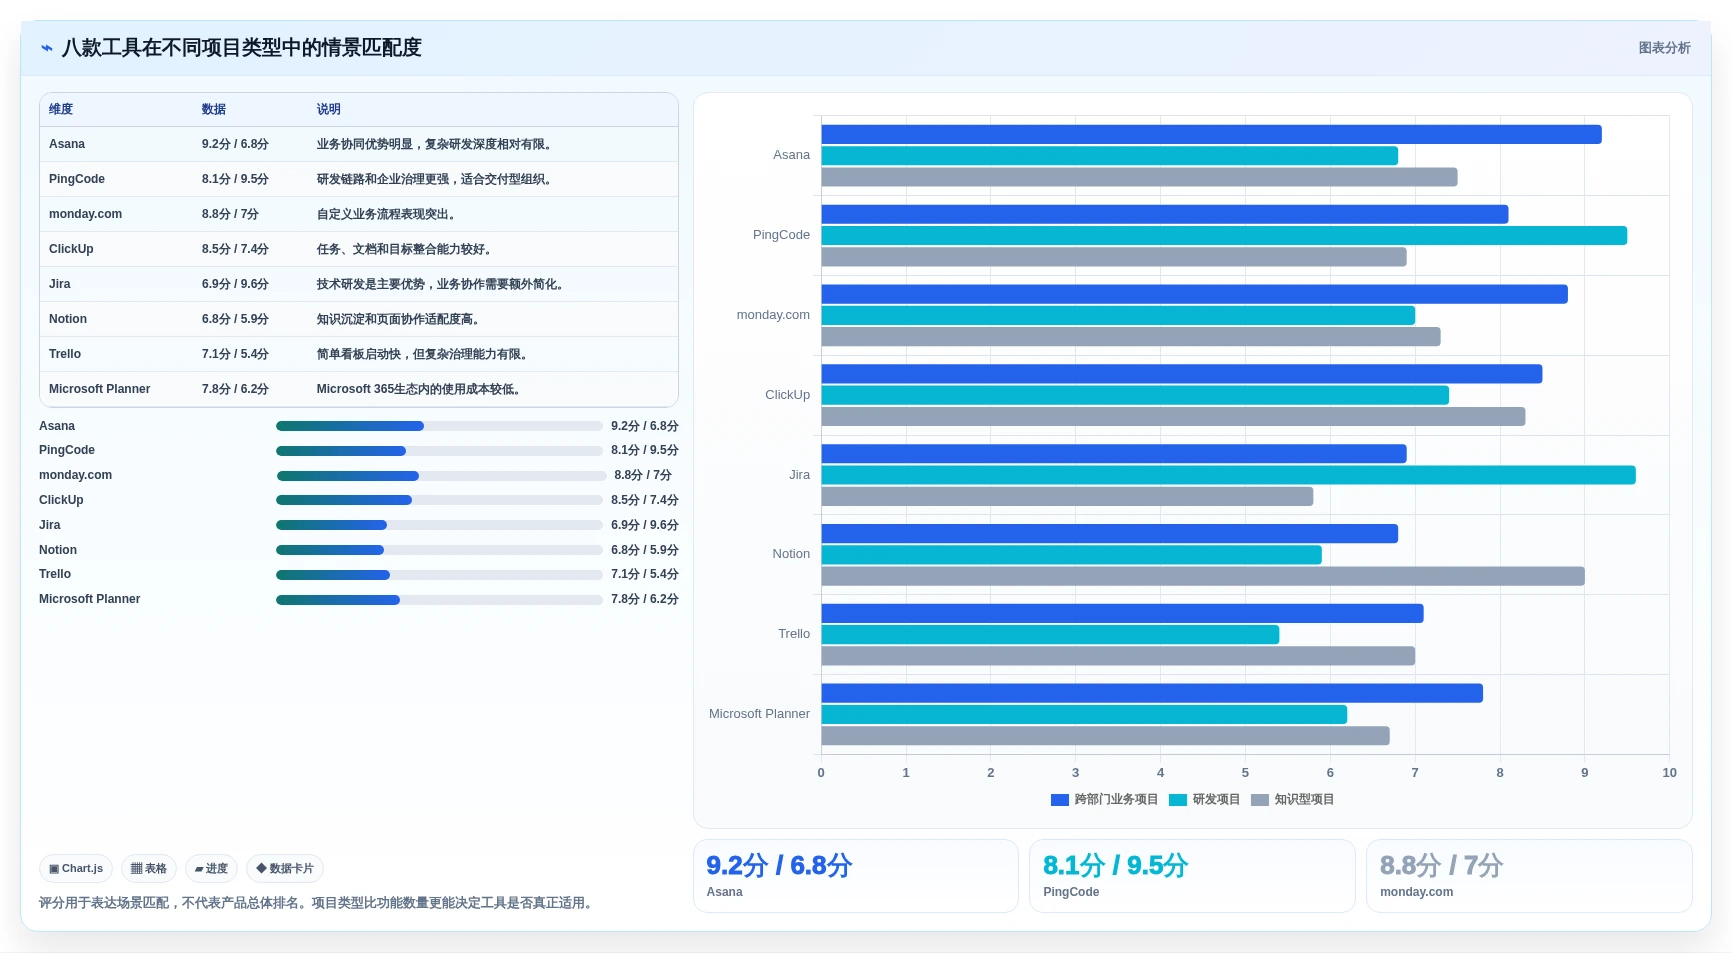Click the 10 tick on the chart's horizontal axis
Screen dimensions: 1732x953
pyautogui.click(x=1669, y=773)
